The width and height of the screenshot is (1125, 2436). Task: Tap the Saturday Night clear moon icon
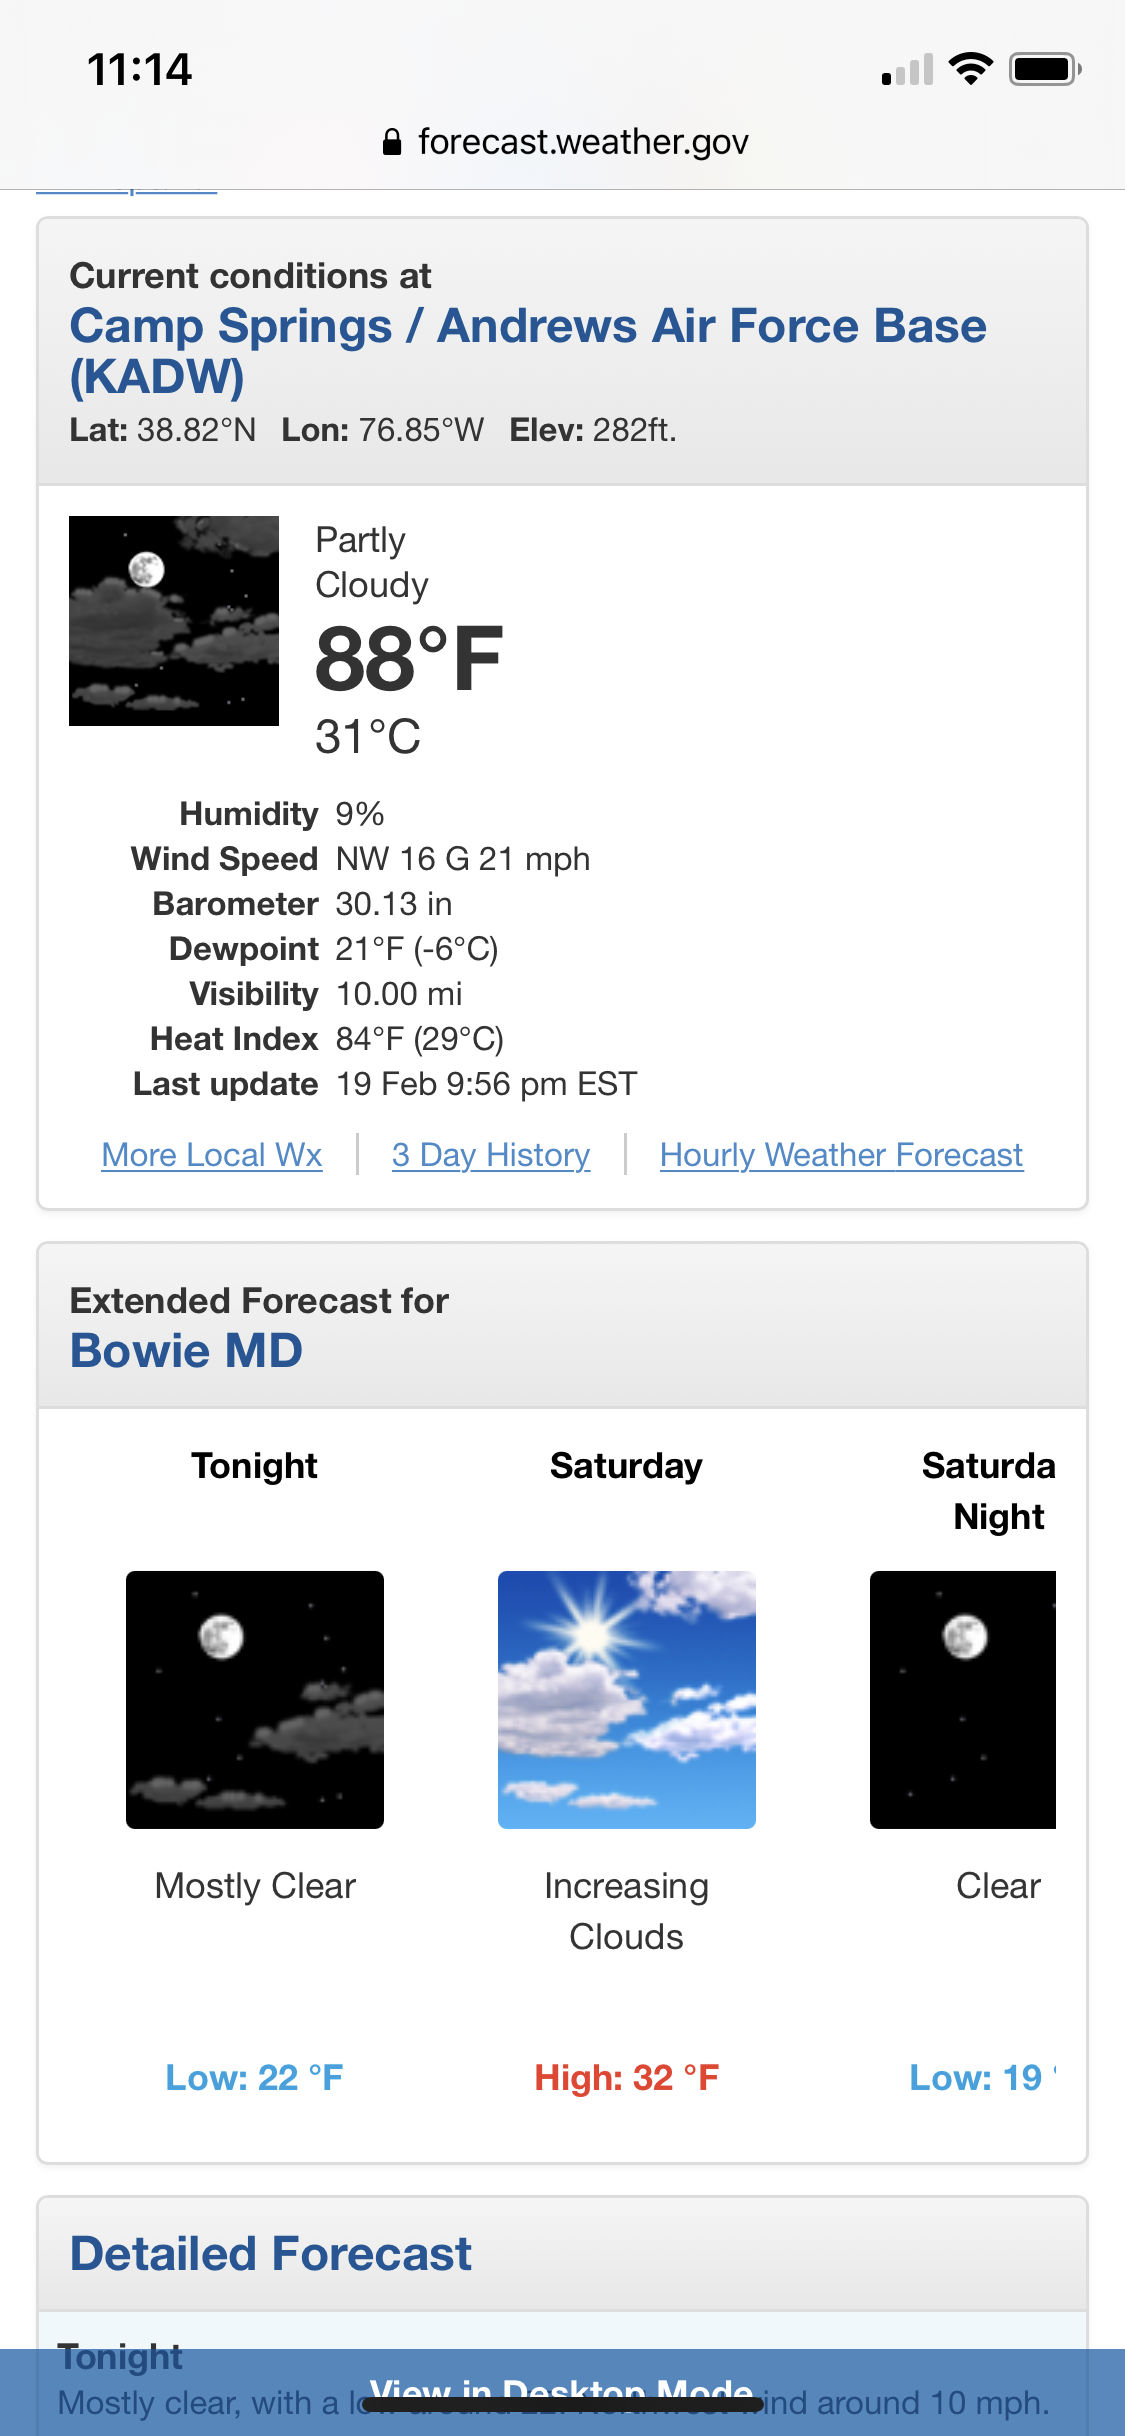pyautogui.click(x=963, y=1700)
